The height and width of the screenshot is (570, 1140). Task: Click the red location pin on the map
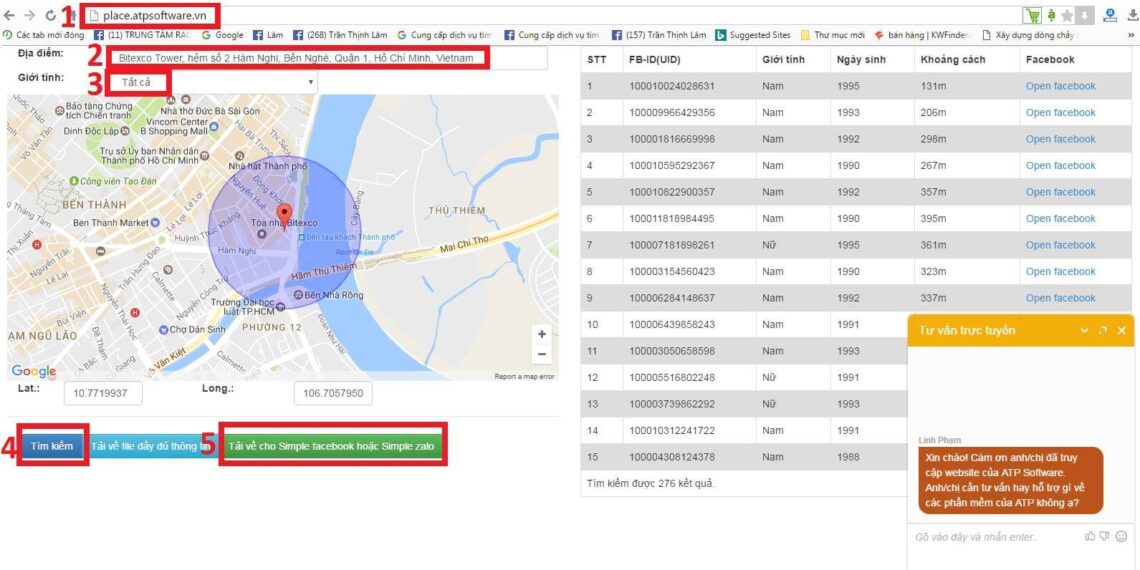[x=285, y=217]
